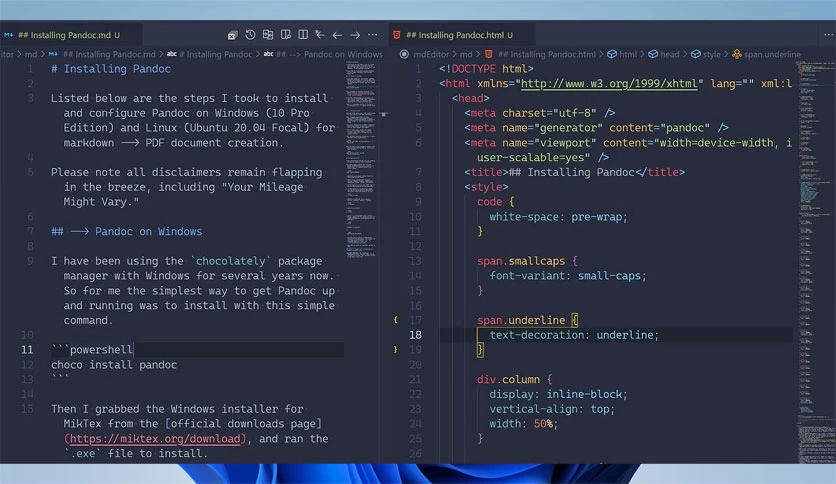Open the file history timeline clock icon
836x484 pixels.
[x=250, y=35]
